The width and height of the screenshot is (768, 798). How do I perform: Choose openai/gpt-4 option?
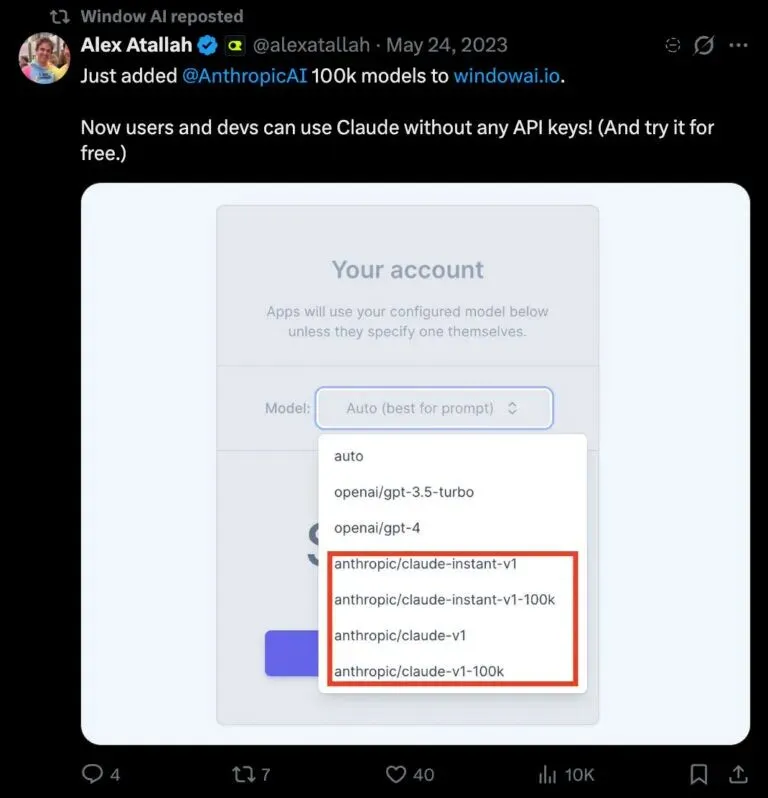(377, 528)
